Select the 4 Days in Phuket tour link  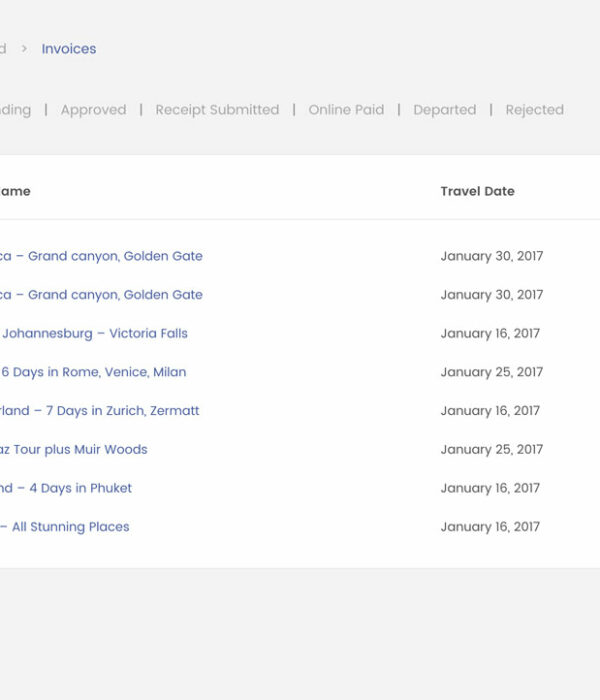point(66,488)
